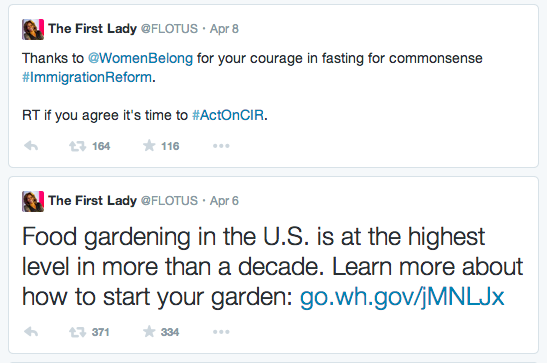Favorite the food gardening tweet
547x363 pixels.
pos(149,331)
